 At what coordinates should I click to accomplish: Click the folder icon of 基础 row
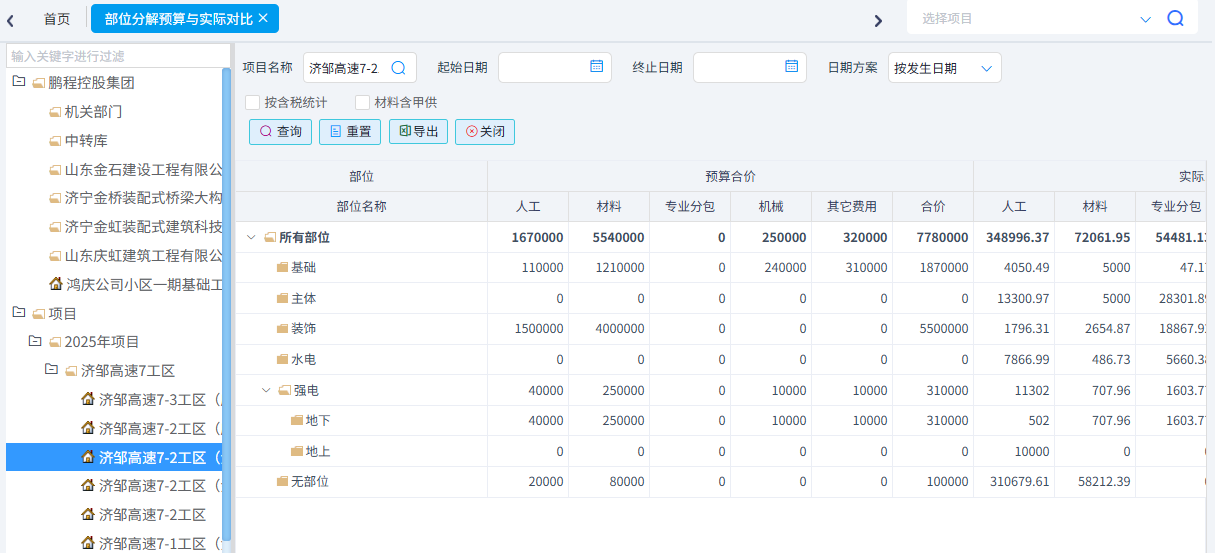[x=282, y=268]
